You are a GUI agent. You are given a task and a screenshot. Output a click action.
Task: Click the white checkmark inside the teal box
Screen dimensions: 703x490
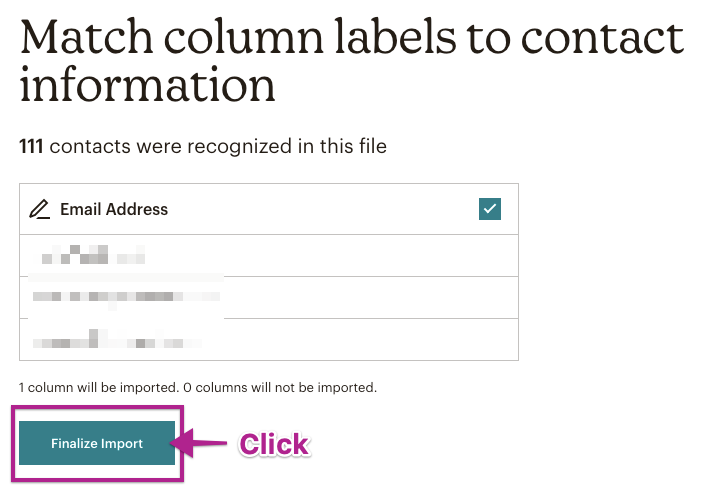coord(490,209)
